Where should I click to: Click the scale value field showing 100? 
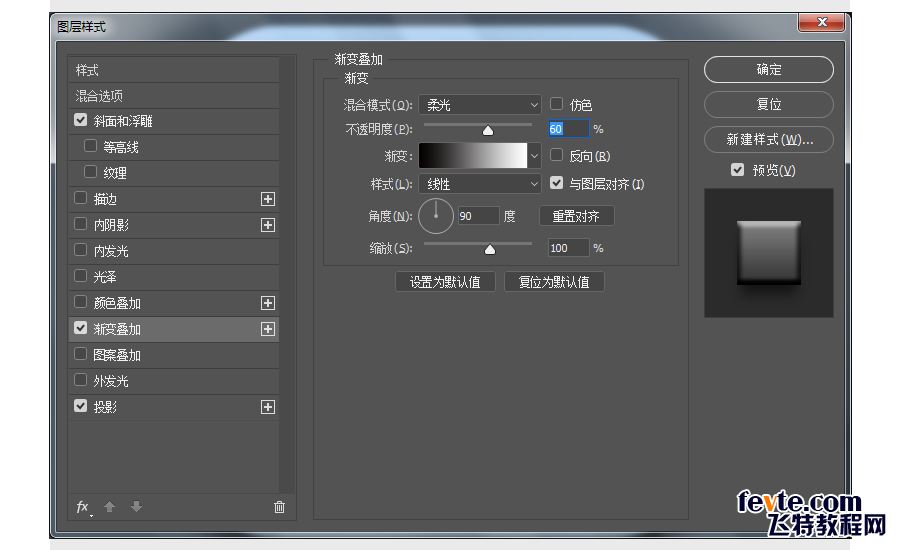coord(568,248)
